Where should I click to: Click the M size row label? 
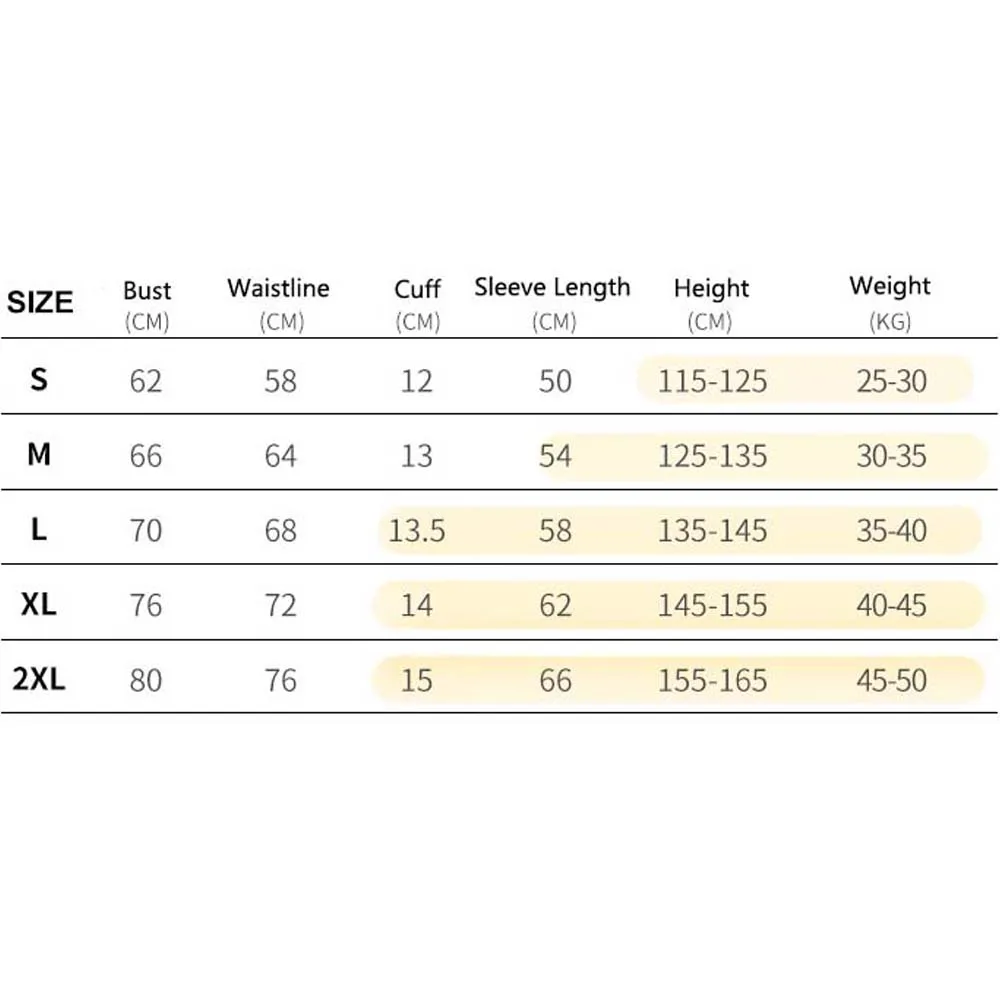pyautogui.click(x=39, y=455)
